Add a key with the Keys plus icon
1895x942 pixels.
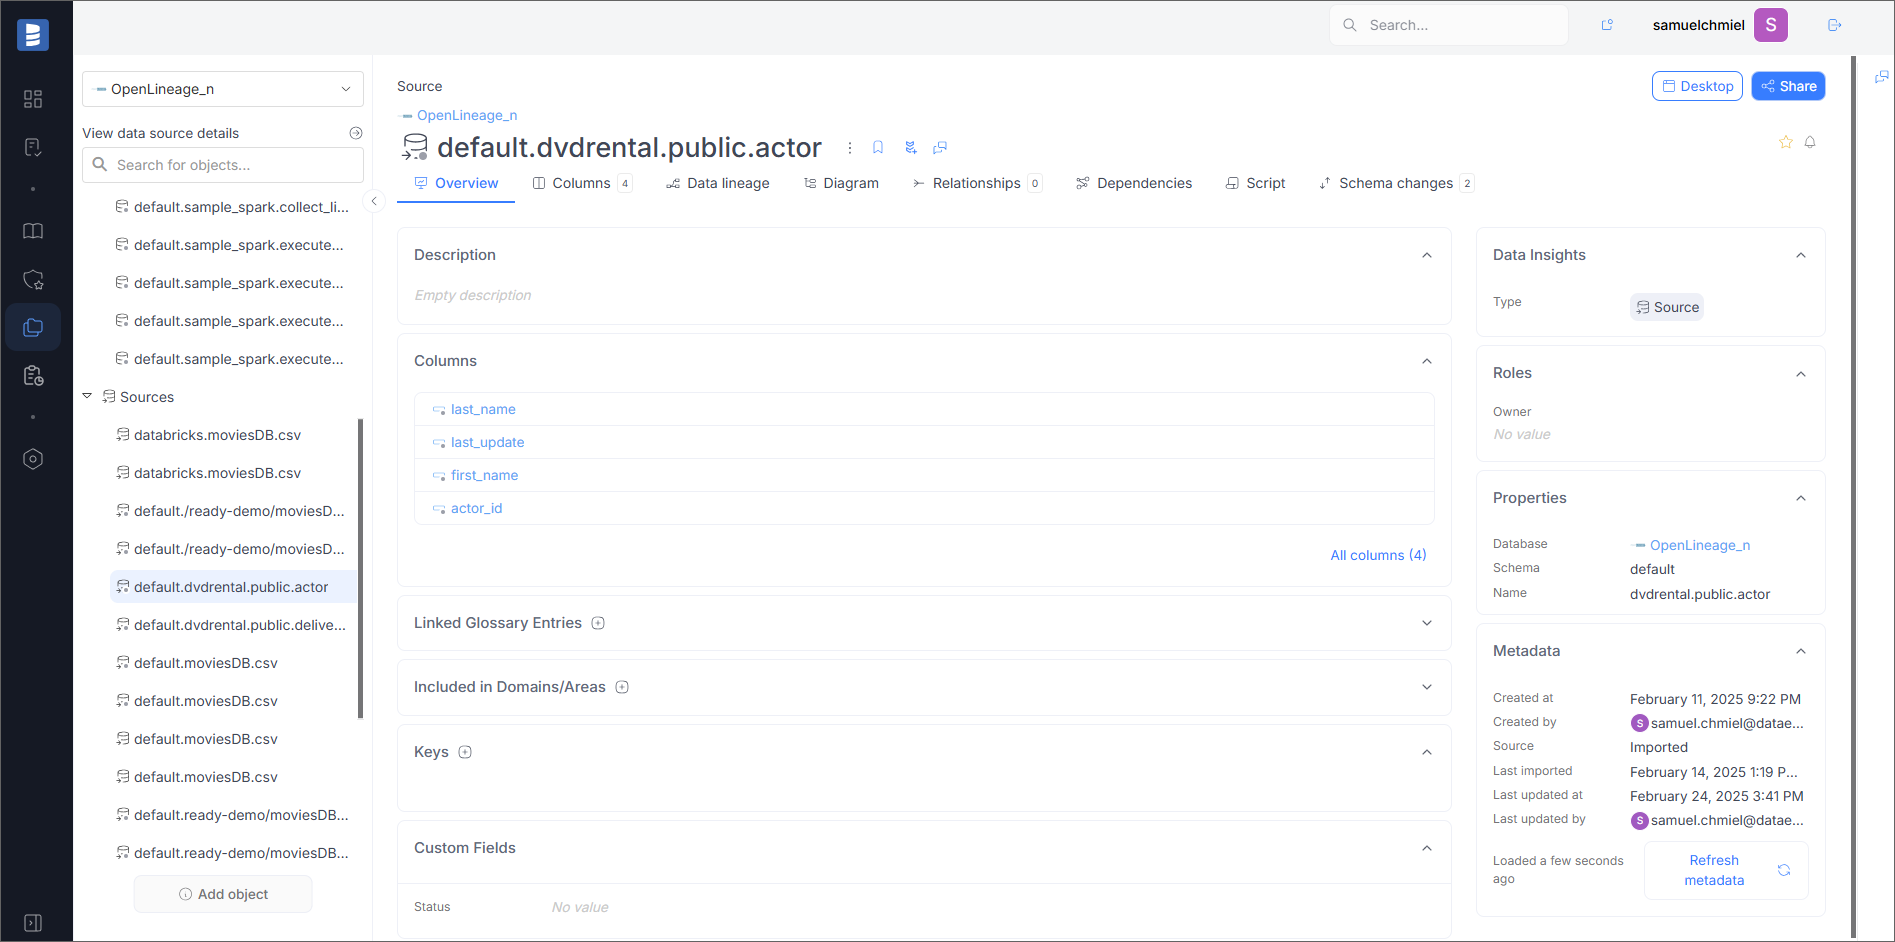click(x=465, y=752)
